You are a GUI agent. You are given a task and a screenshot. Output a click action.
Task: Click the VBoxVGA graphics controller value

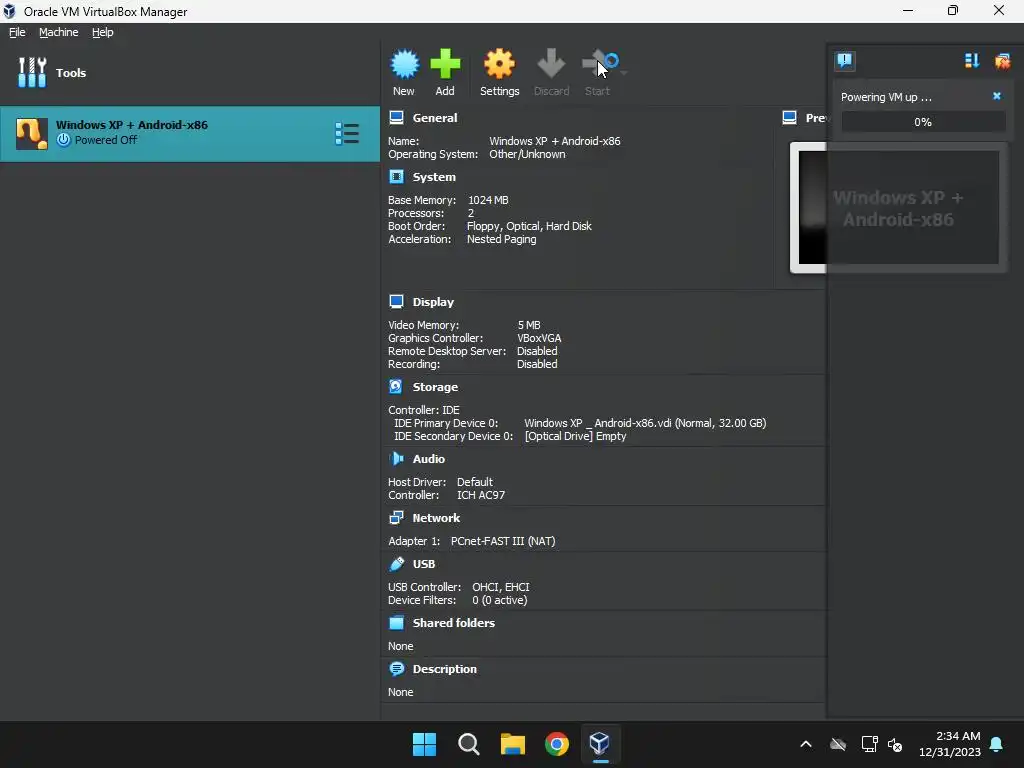(x=539, y=338)
